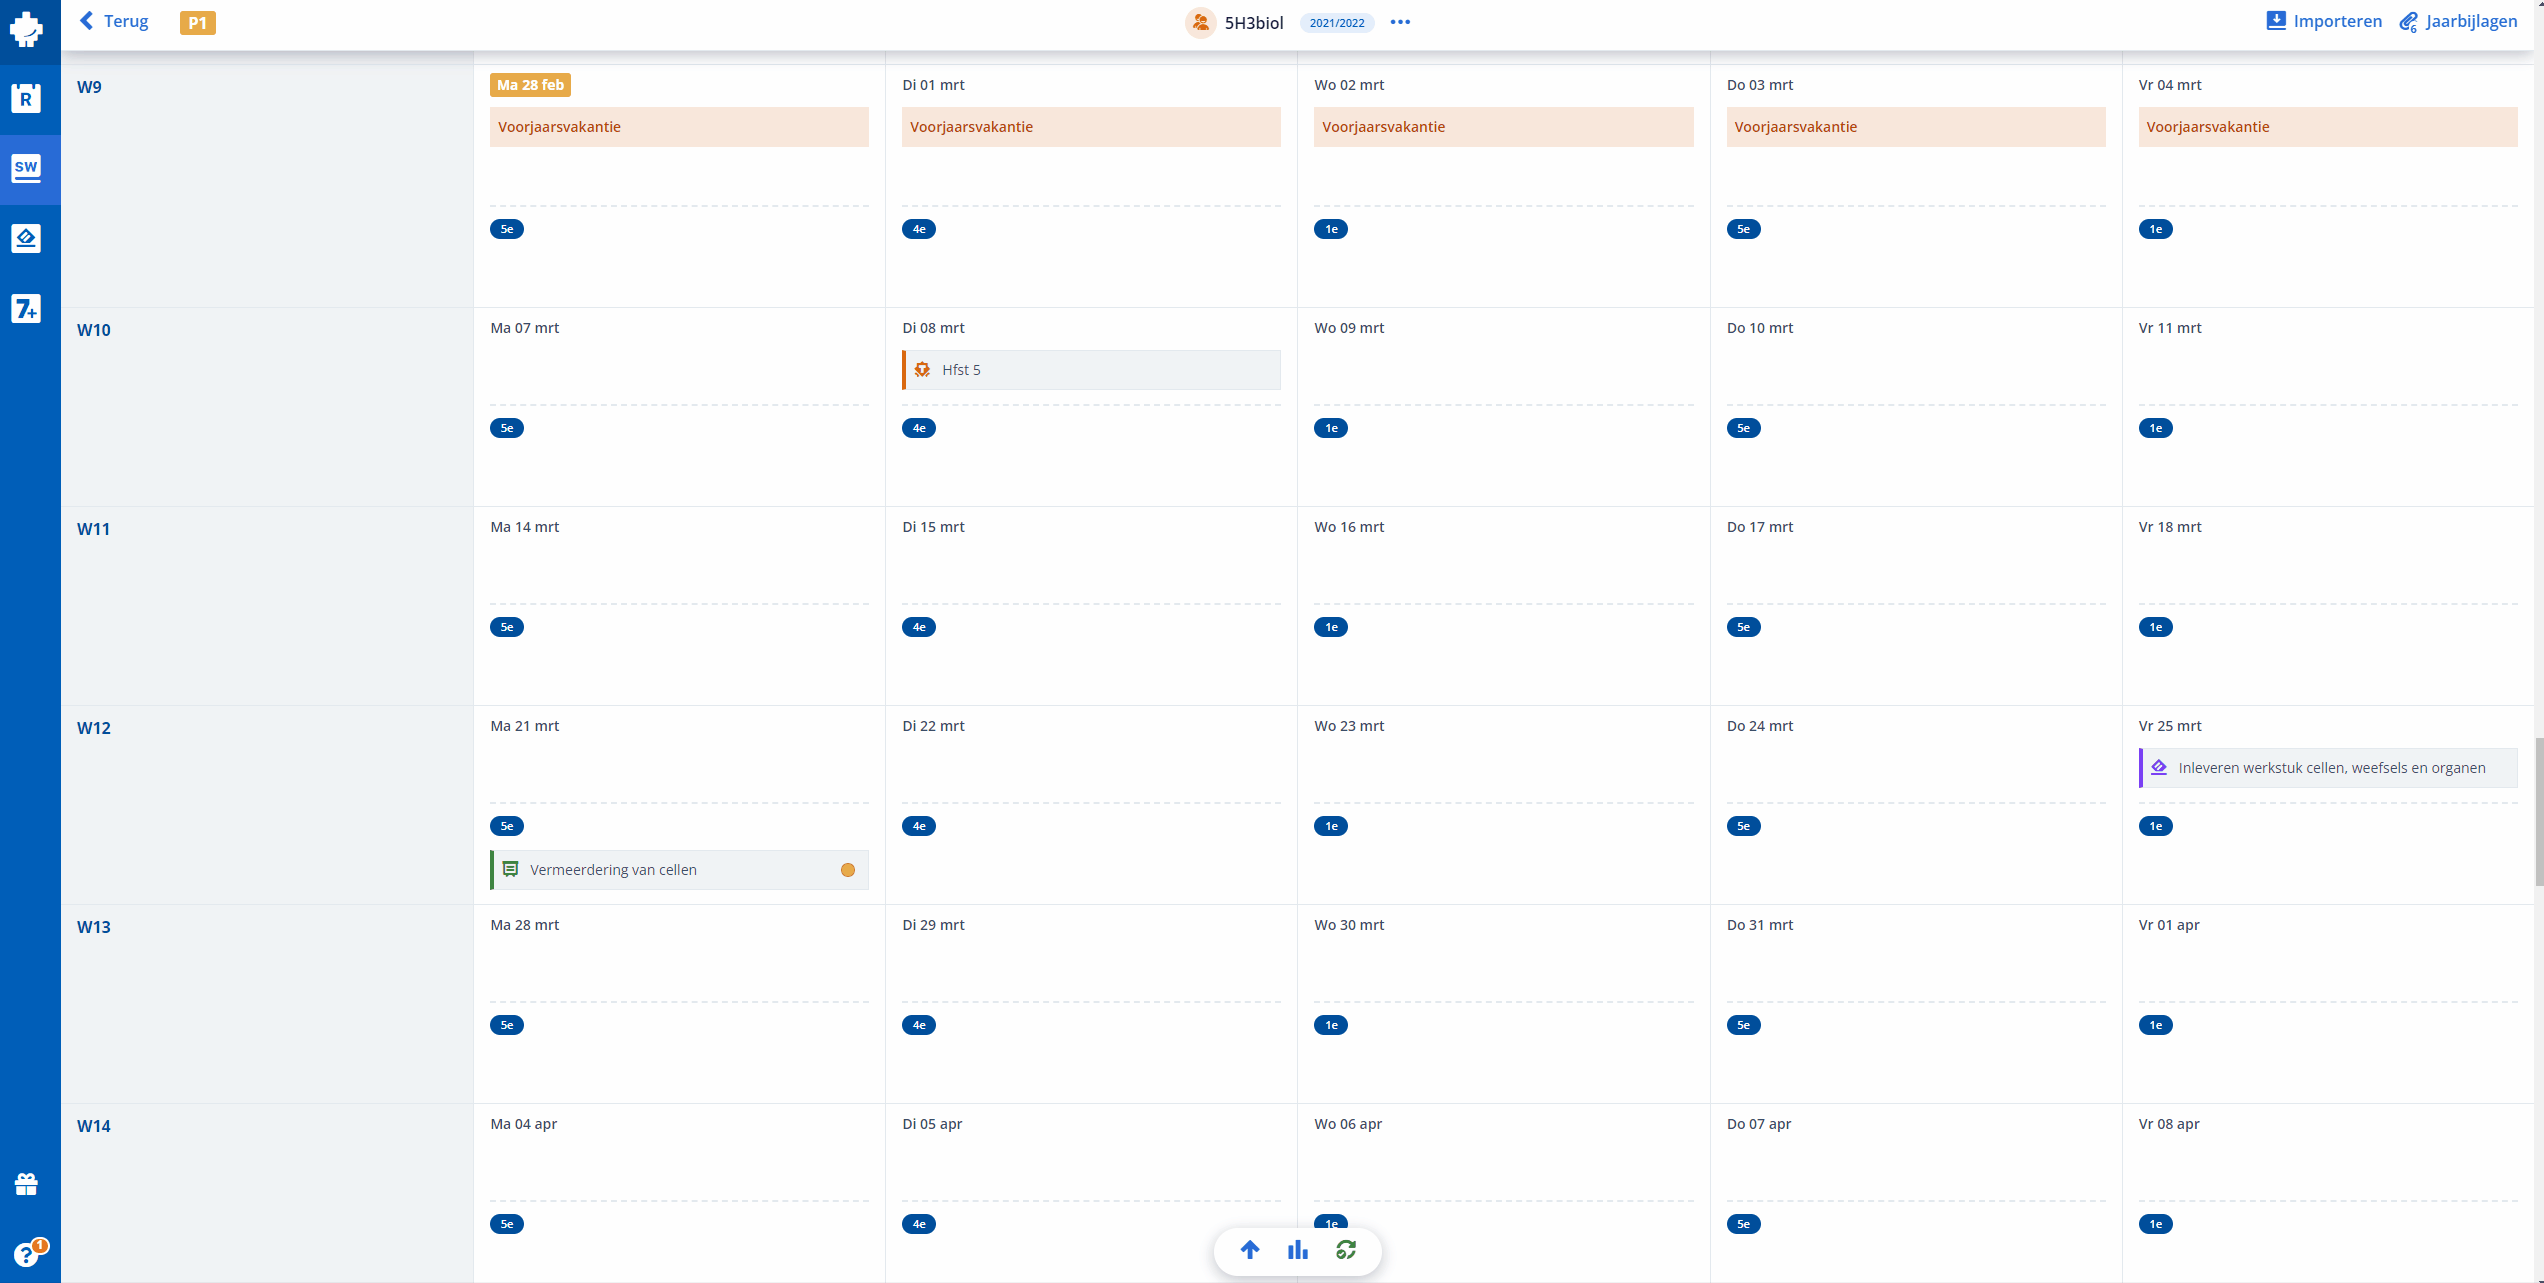Screen dimensions: 2544x1283
Task: Click the Importeren button
Action: (x=2324, y=21)
